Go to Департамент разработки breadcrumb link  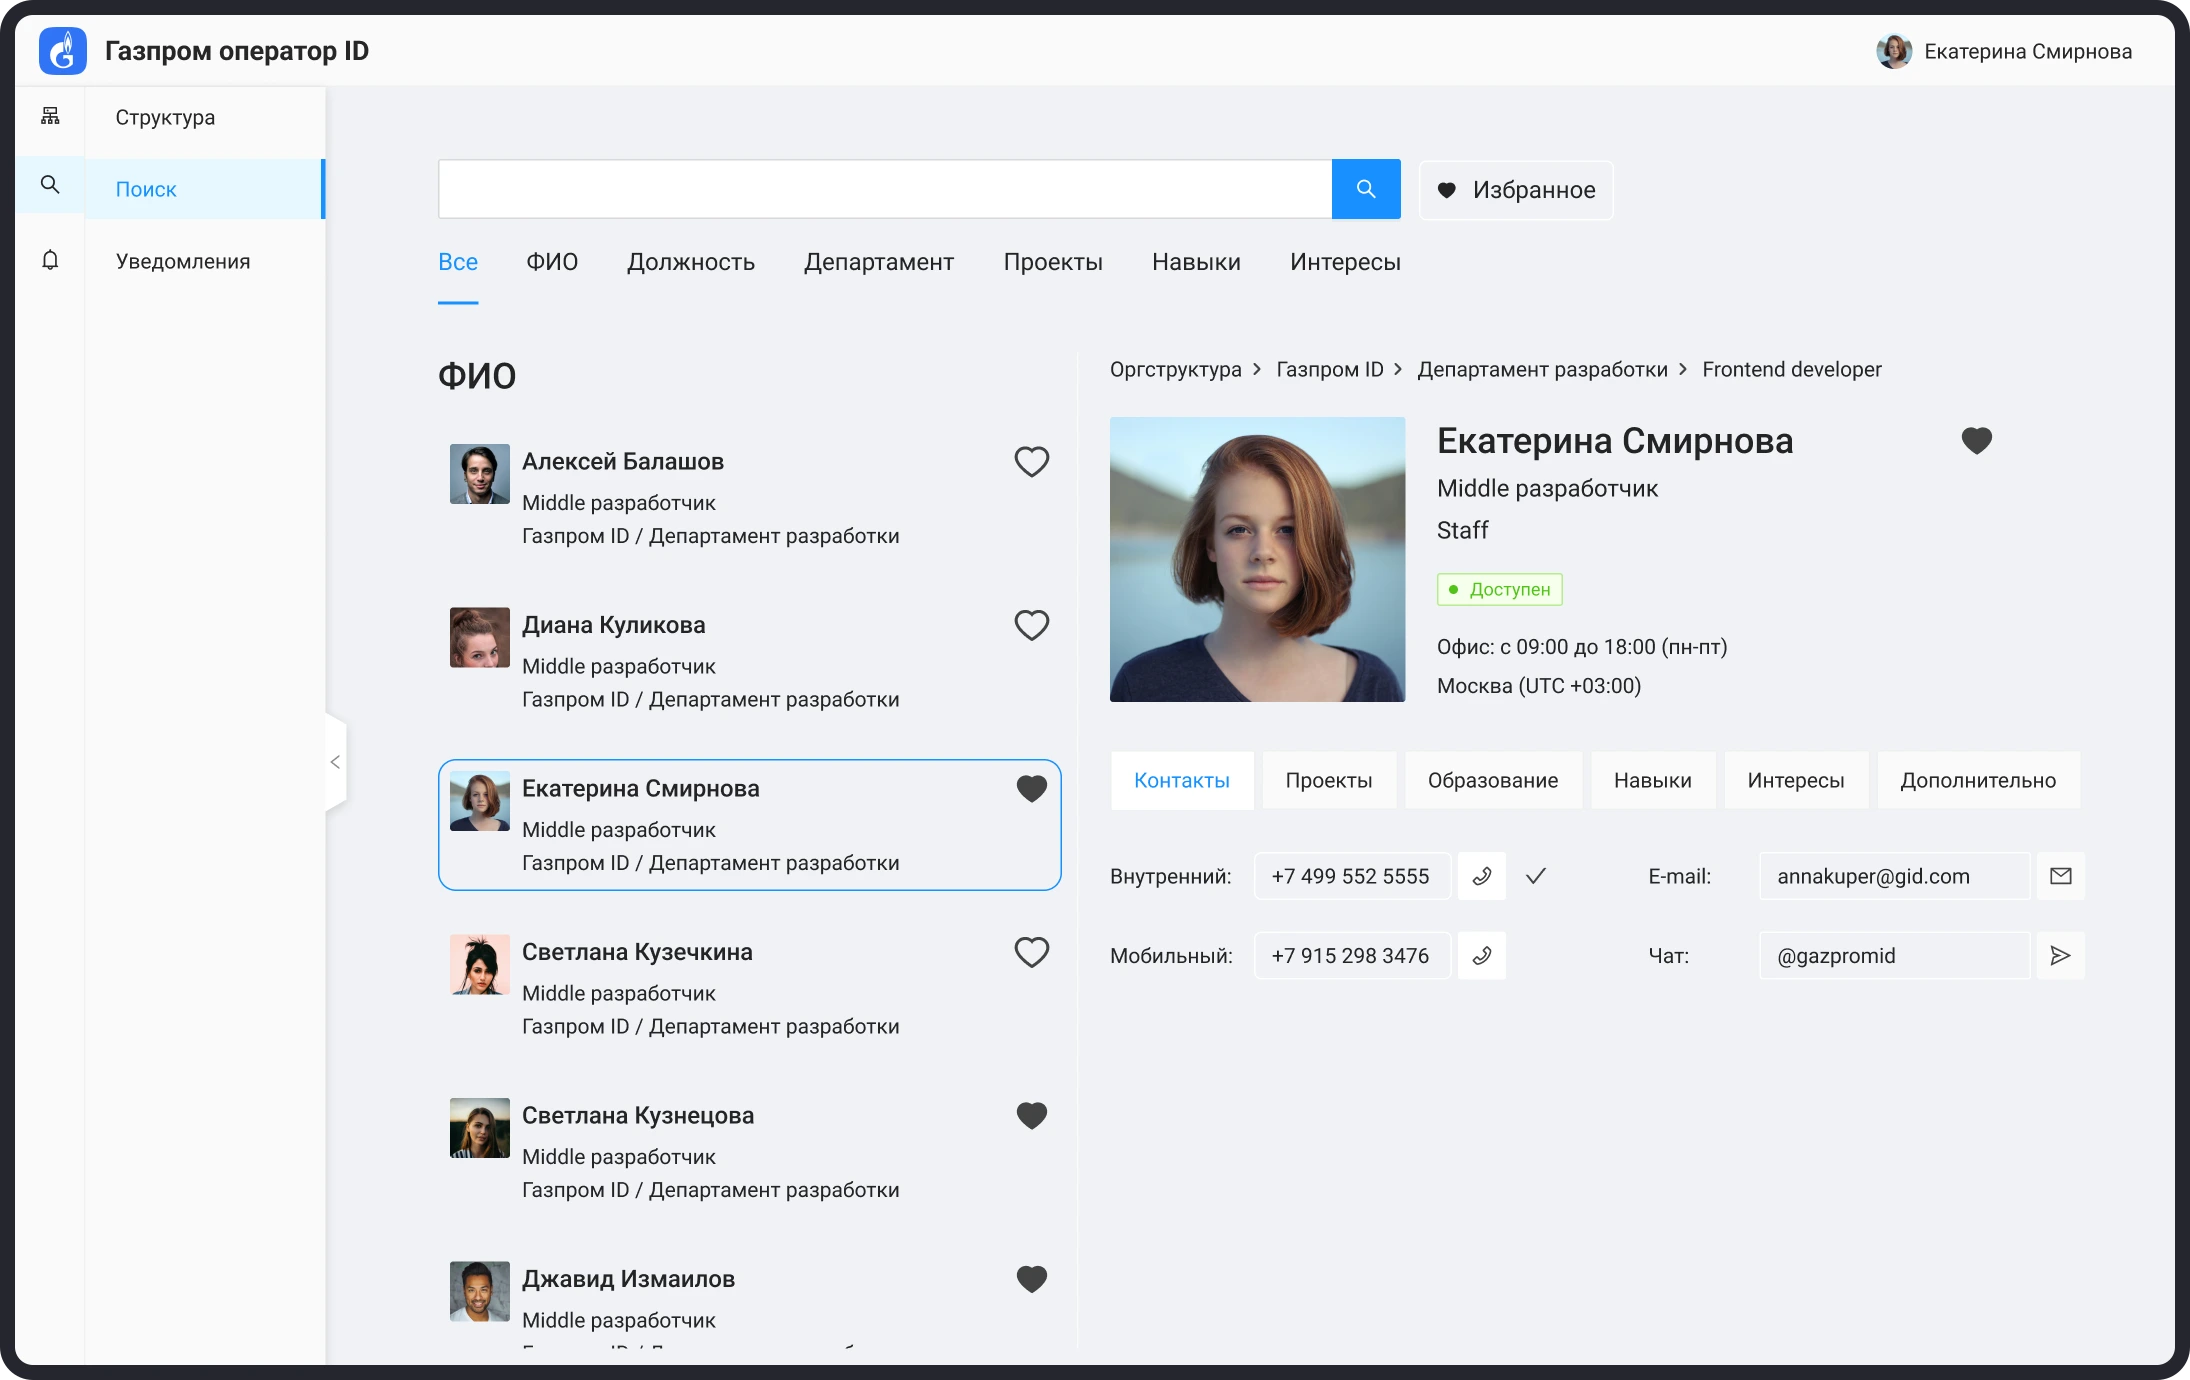click(1542, 369)
